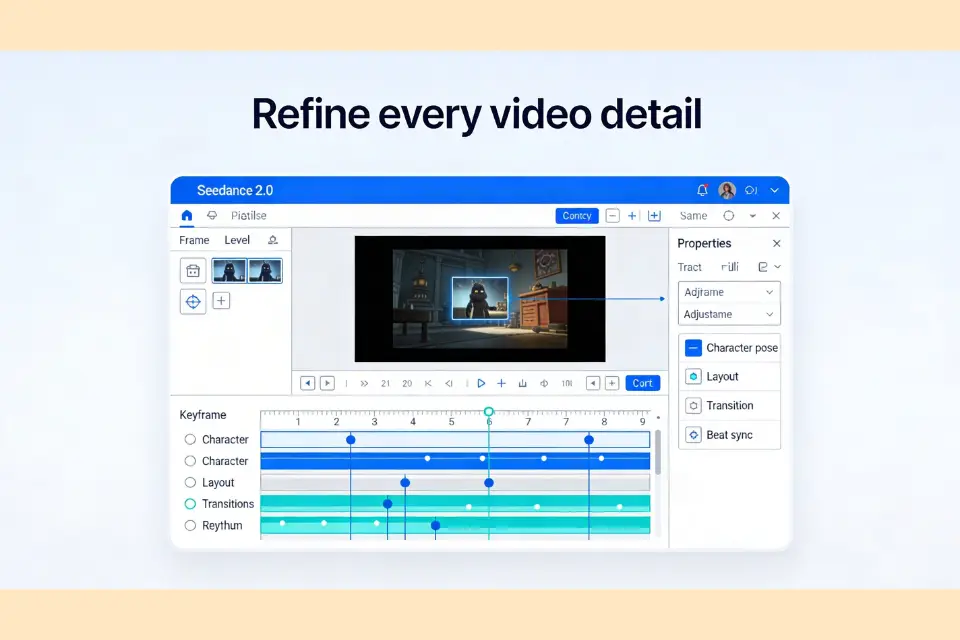The image size is (960, 640).
Task: Select the Layout track radio button
Action: point(190,483)
